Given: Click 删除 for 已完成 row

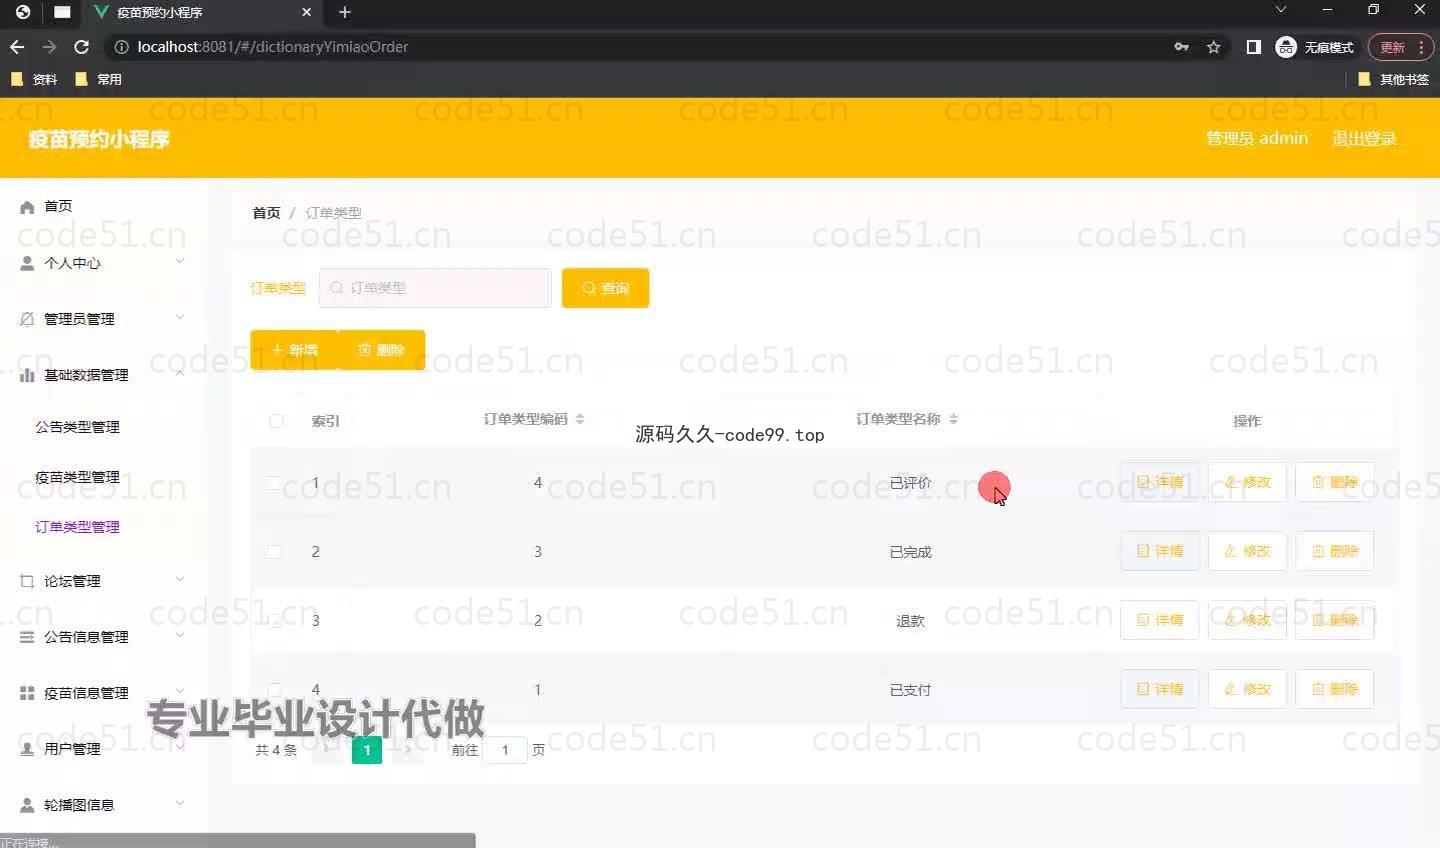Looking at the screenshot, I should [1335, 551].
